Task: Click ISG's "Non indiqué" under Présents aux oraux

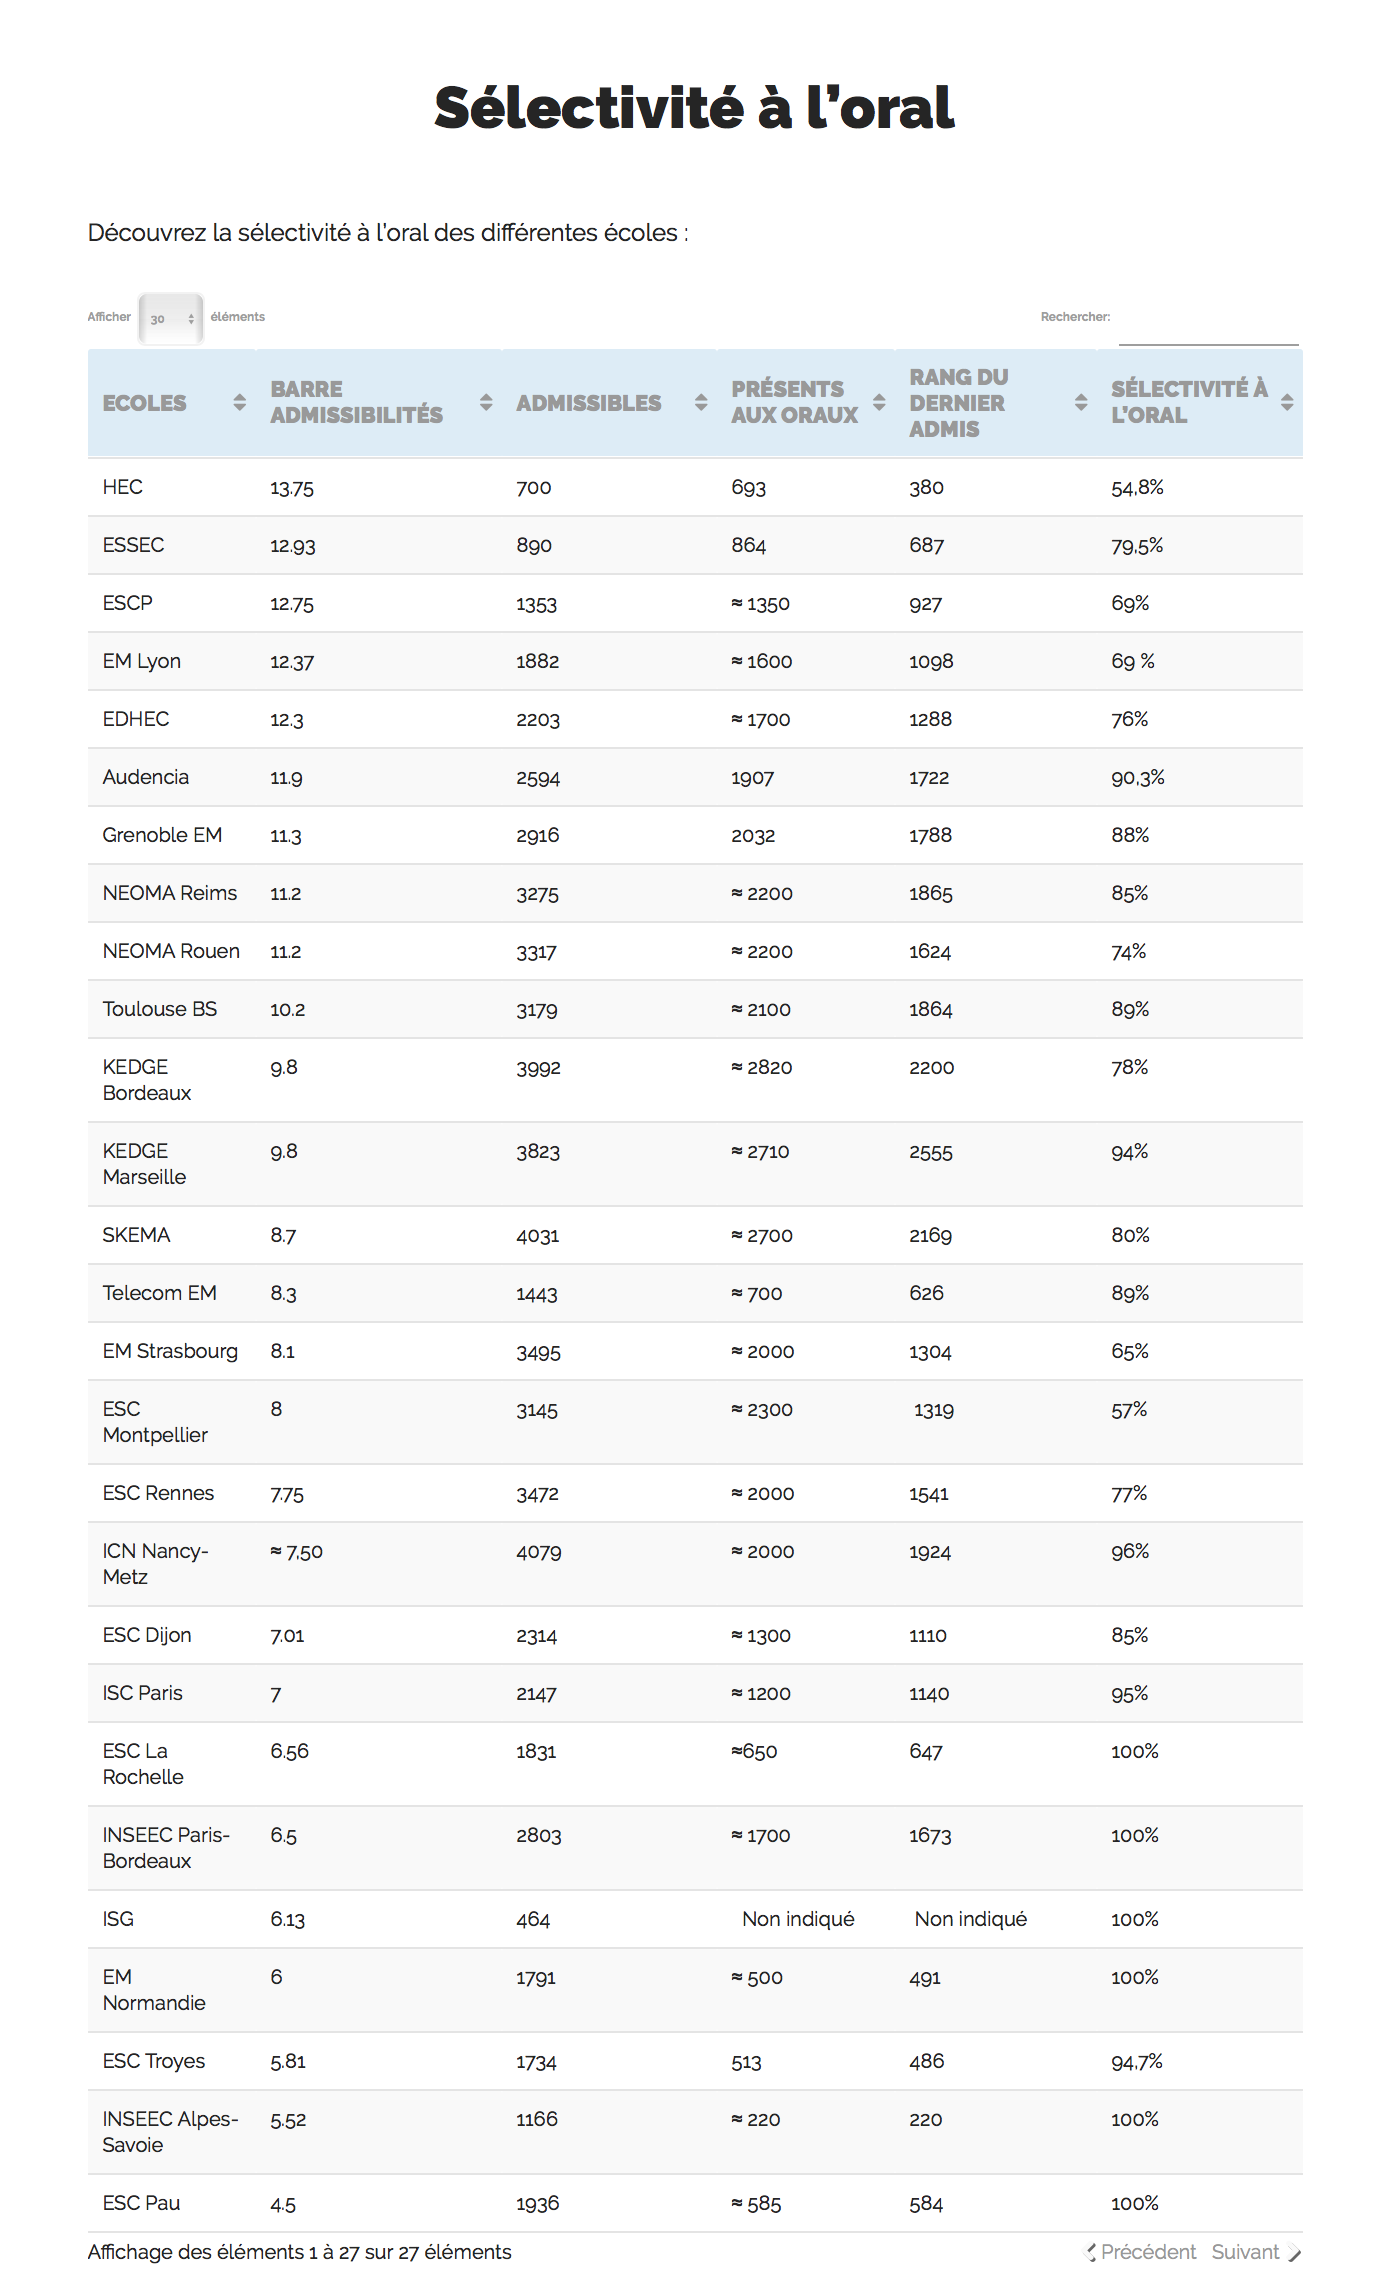Action: click(798, 1919)
